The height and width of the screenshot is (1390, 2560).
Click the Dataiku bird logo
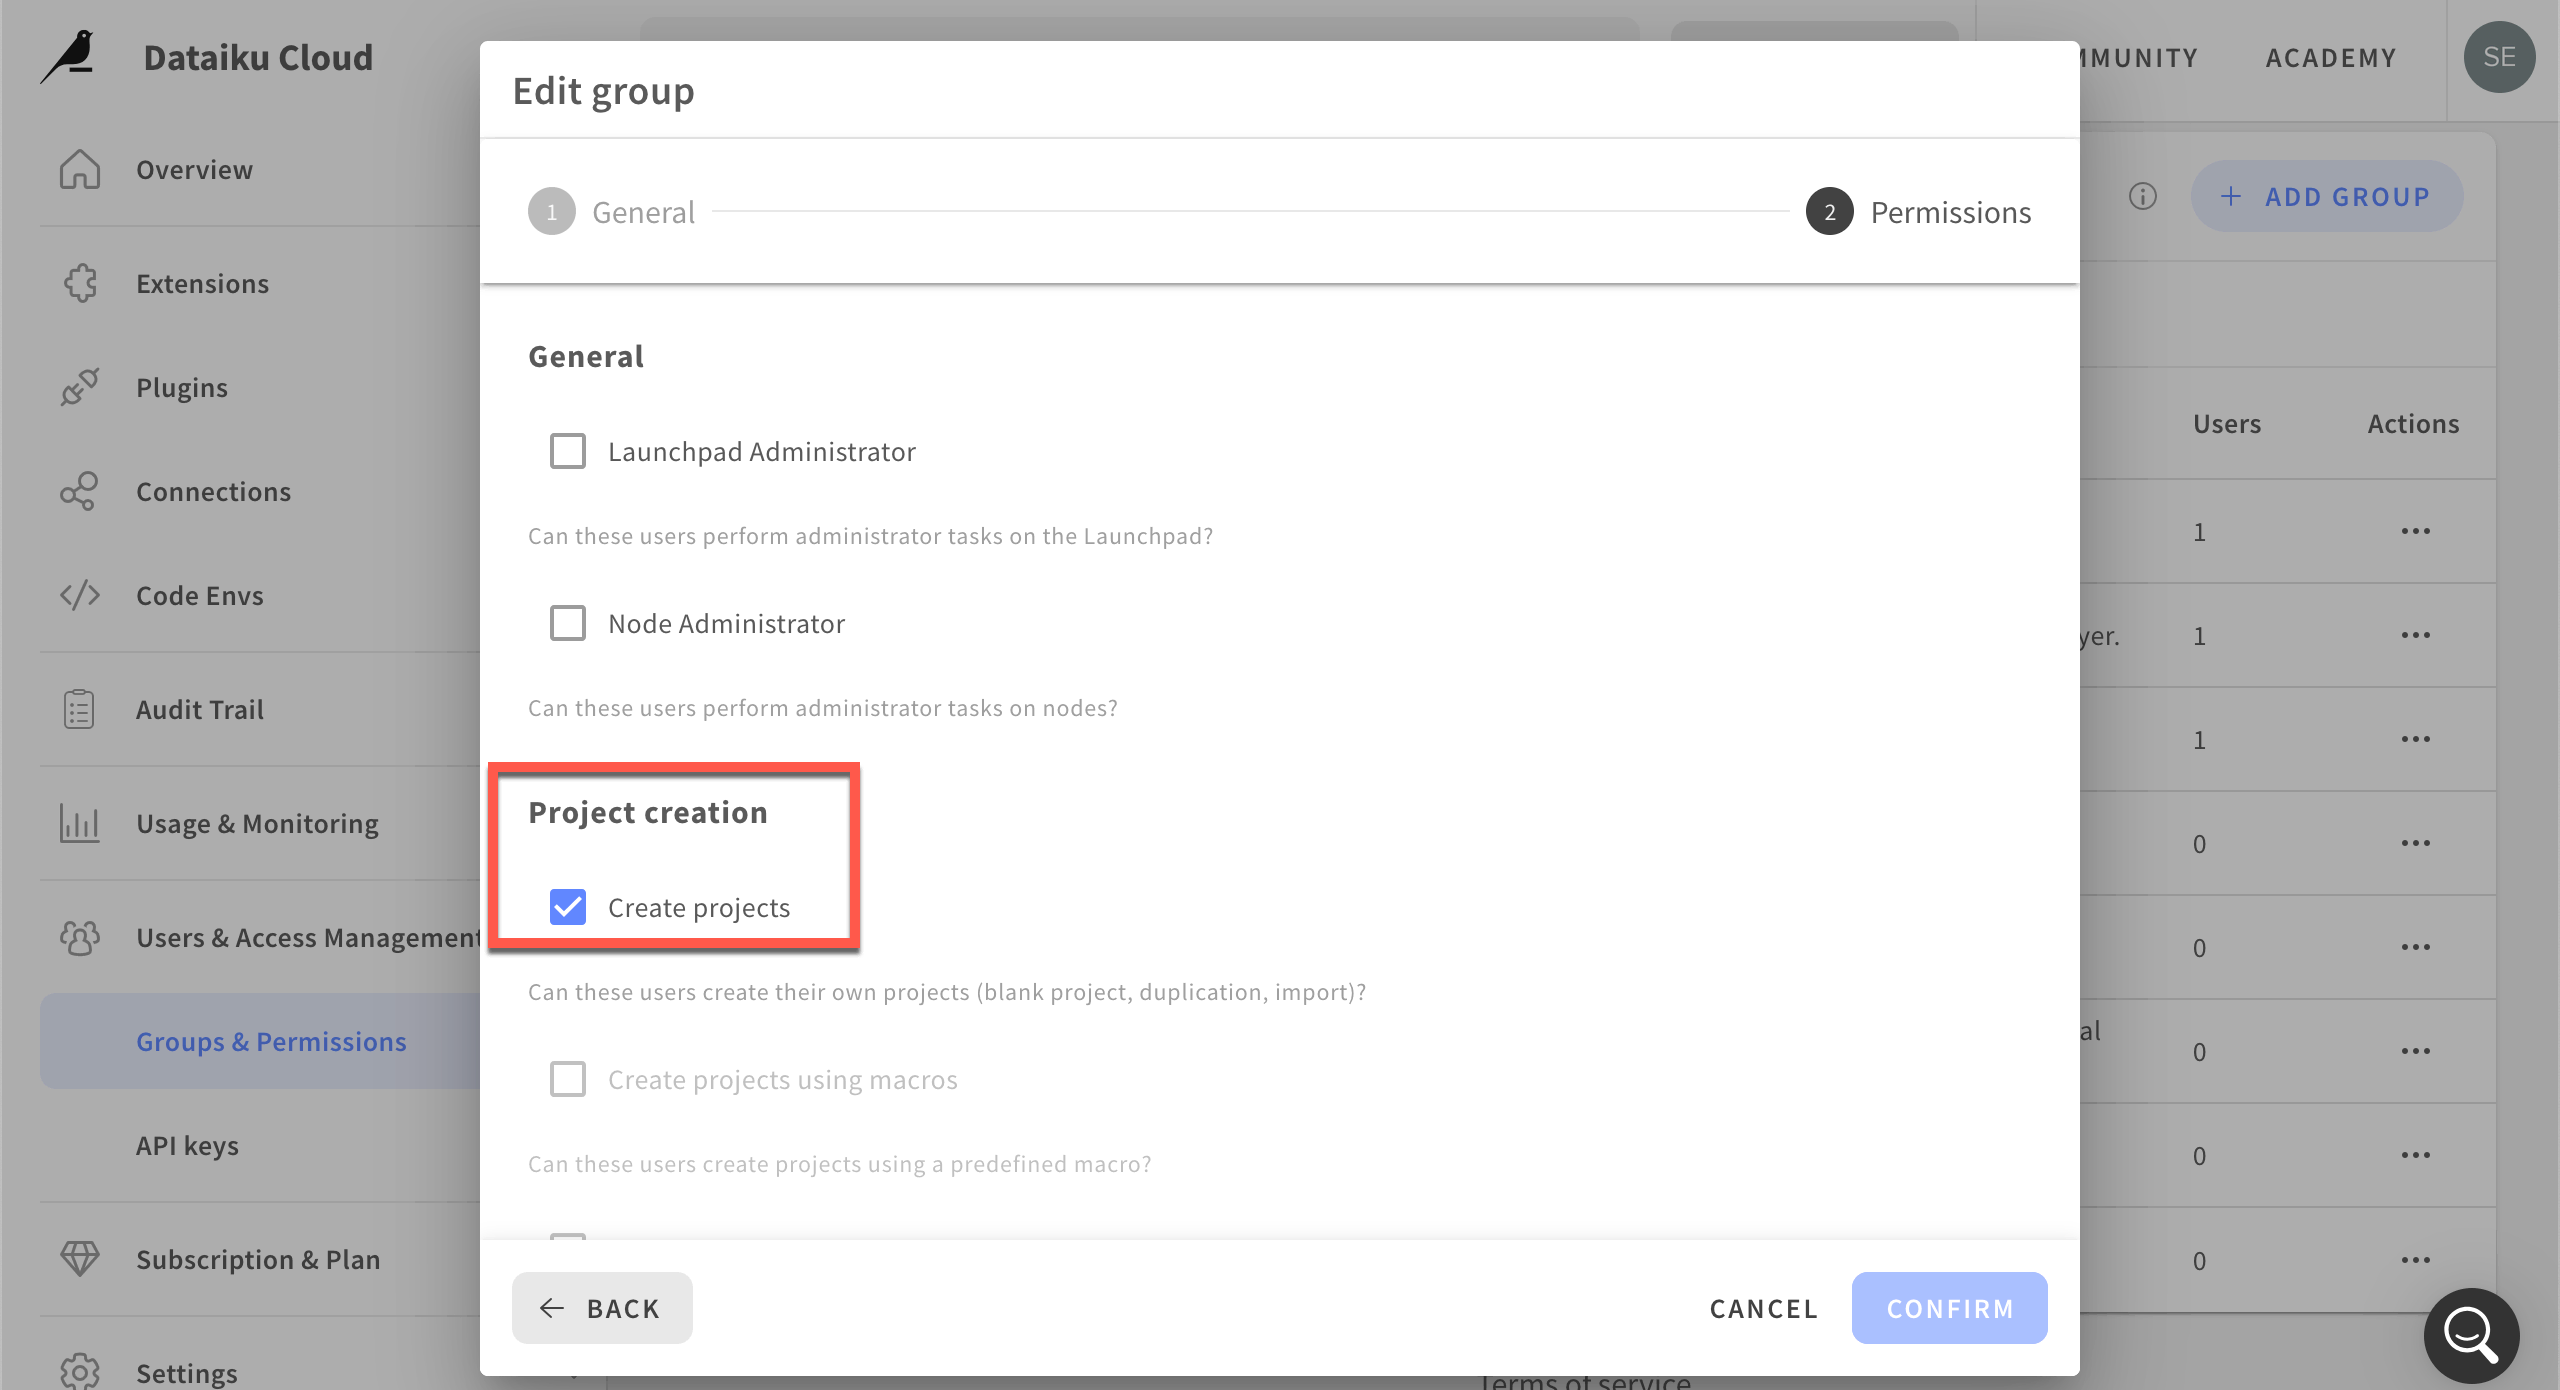pos(68,57)
